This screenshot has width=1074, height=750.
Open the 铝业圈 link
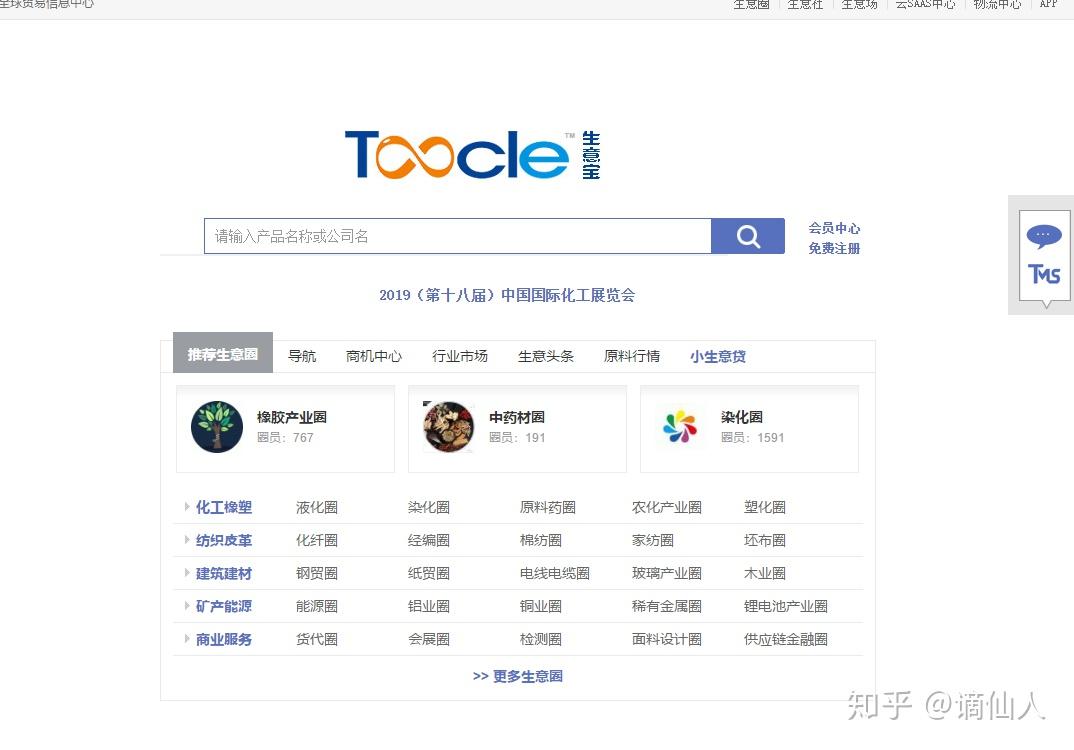pos(429,606)
